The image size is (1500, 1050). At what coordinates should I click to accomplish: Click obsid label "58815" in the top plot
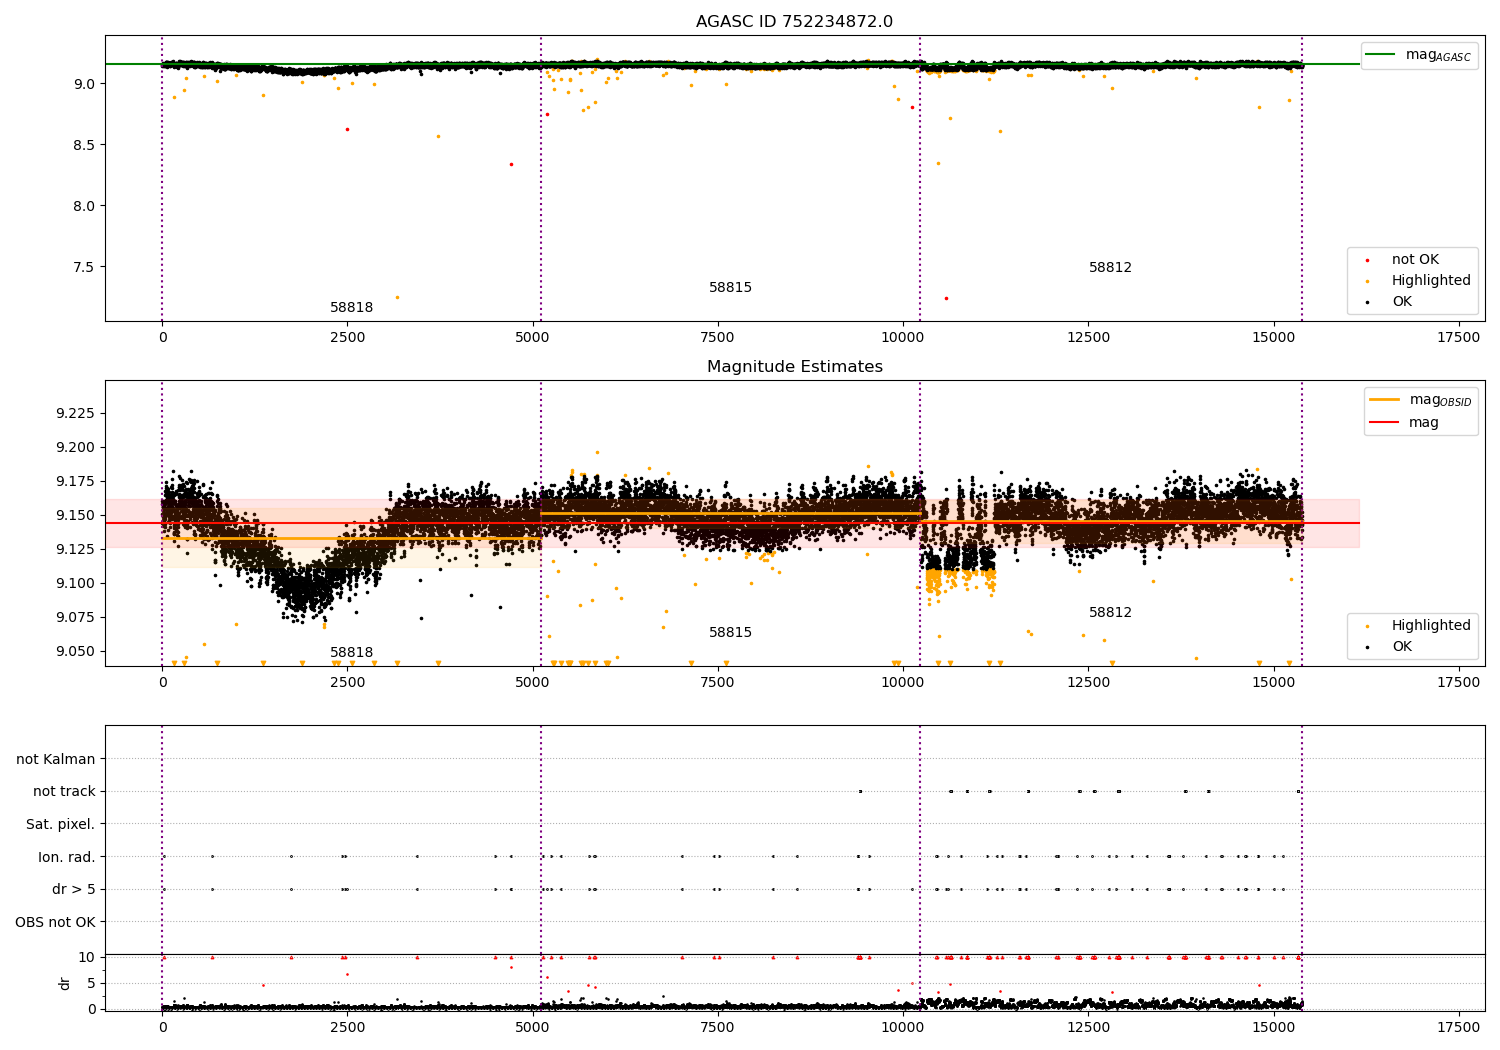coord(730,288)
